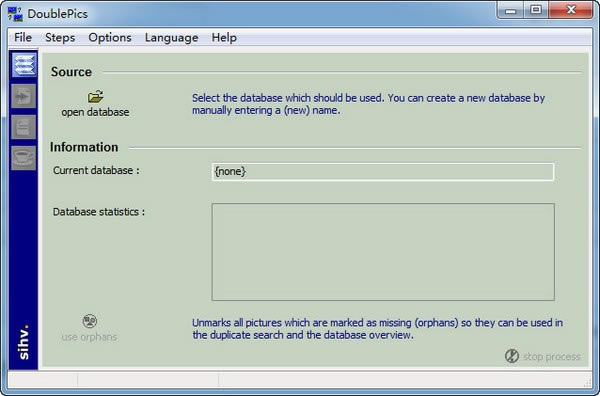Viewport: 600px width, 396px height.
Task: Open the second sidebar step icon
Action: pyautogui.click(x=24, y=96)
